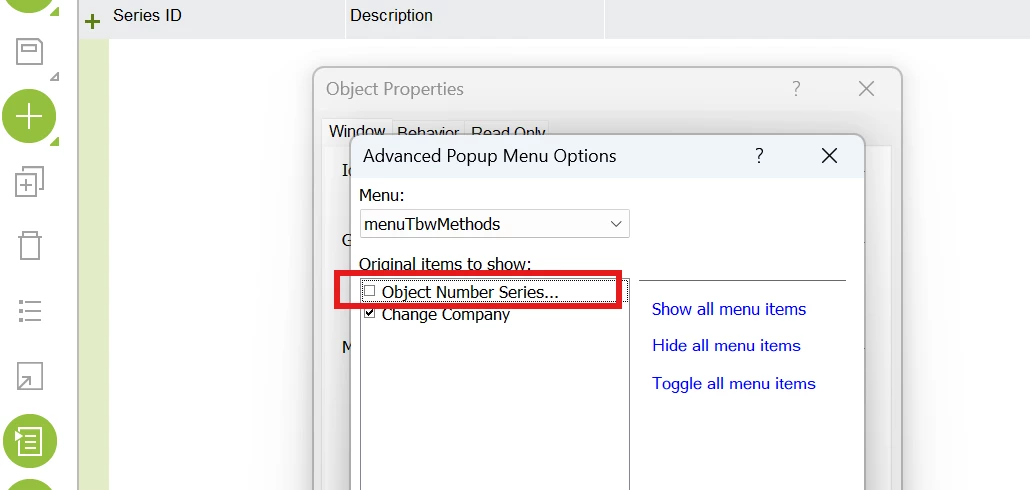
Task: Click Toggle all menu items link
Action: coord(734,383)
